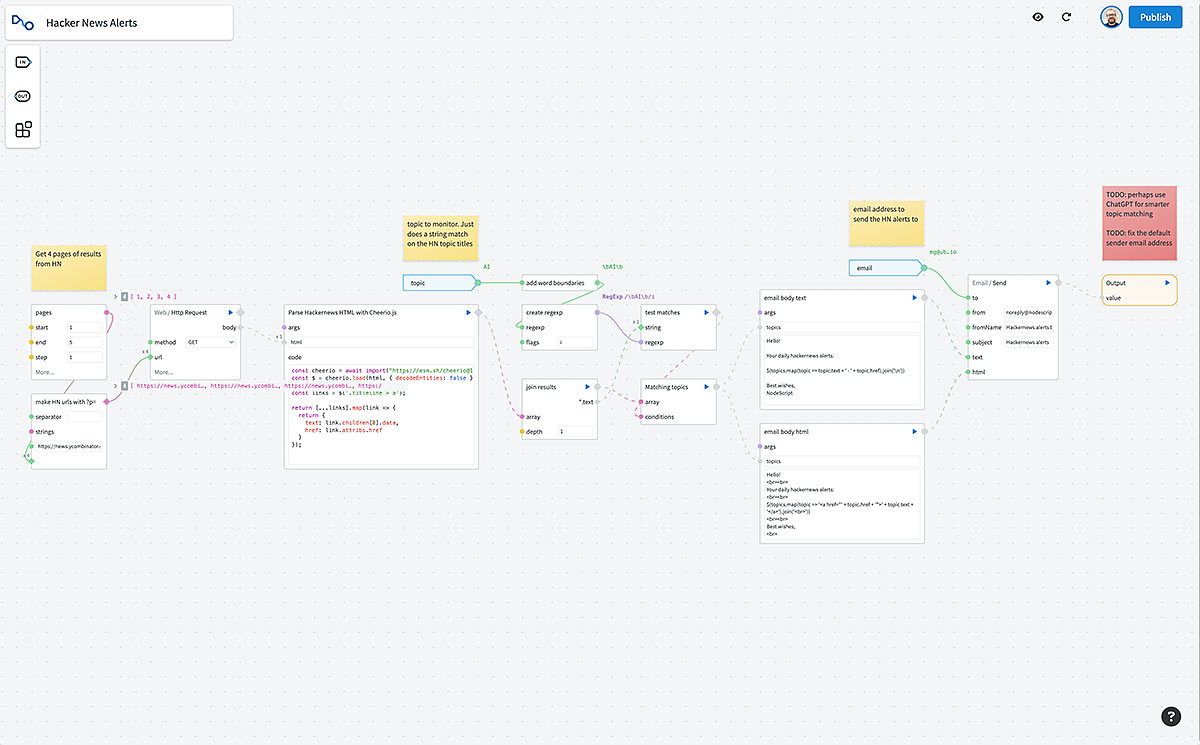Select the IN node tool in the sidebar

(x=22, y=61)
